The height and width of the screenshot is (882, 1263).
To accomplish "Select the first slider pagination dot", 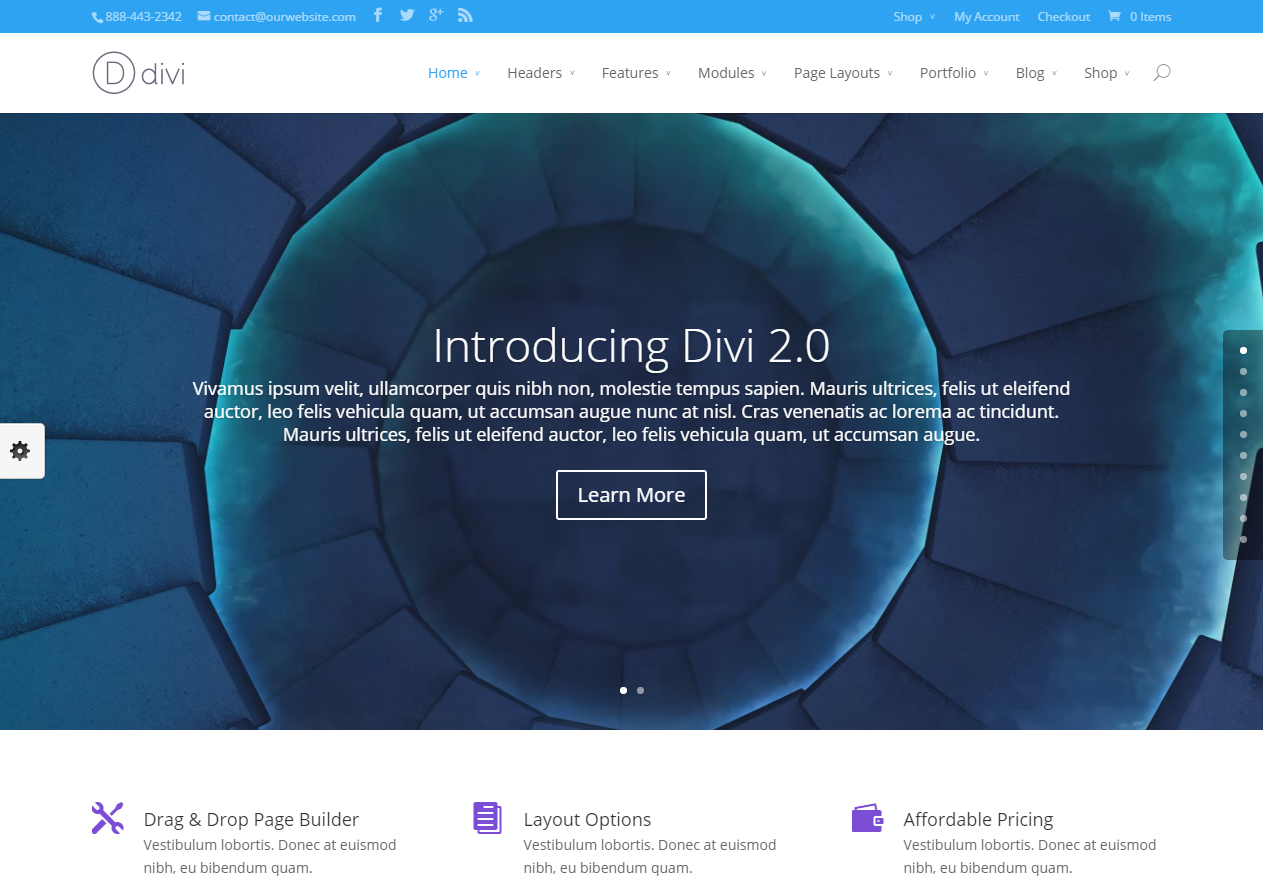I will (623, 690).
